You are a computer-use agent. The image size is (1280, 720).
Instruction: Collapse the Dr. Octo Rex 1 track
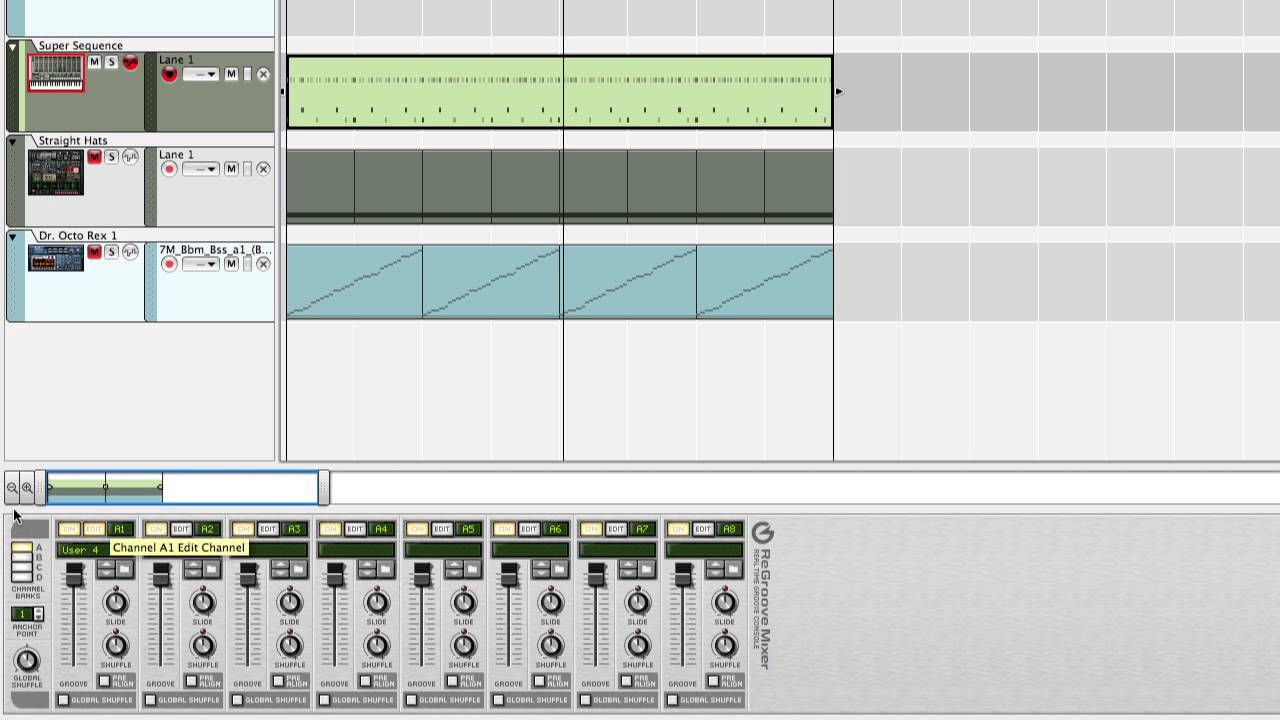click(x=13, y=236)
